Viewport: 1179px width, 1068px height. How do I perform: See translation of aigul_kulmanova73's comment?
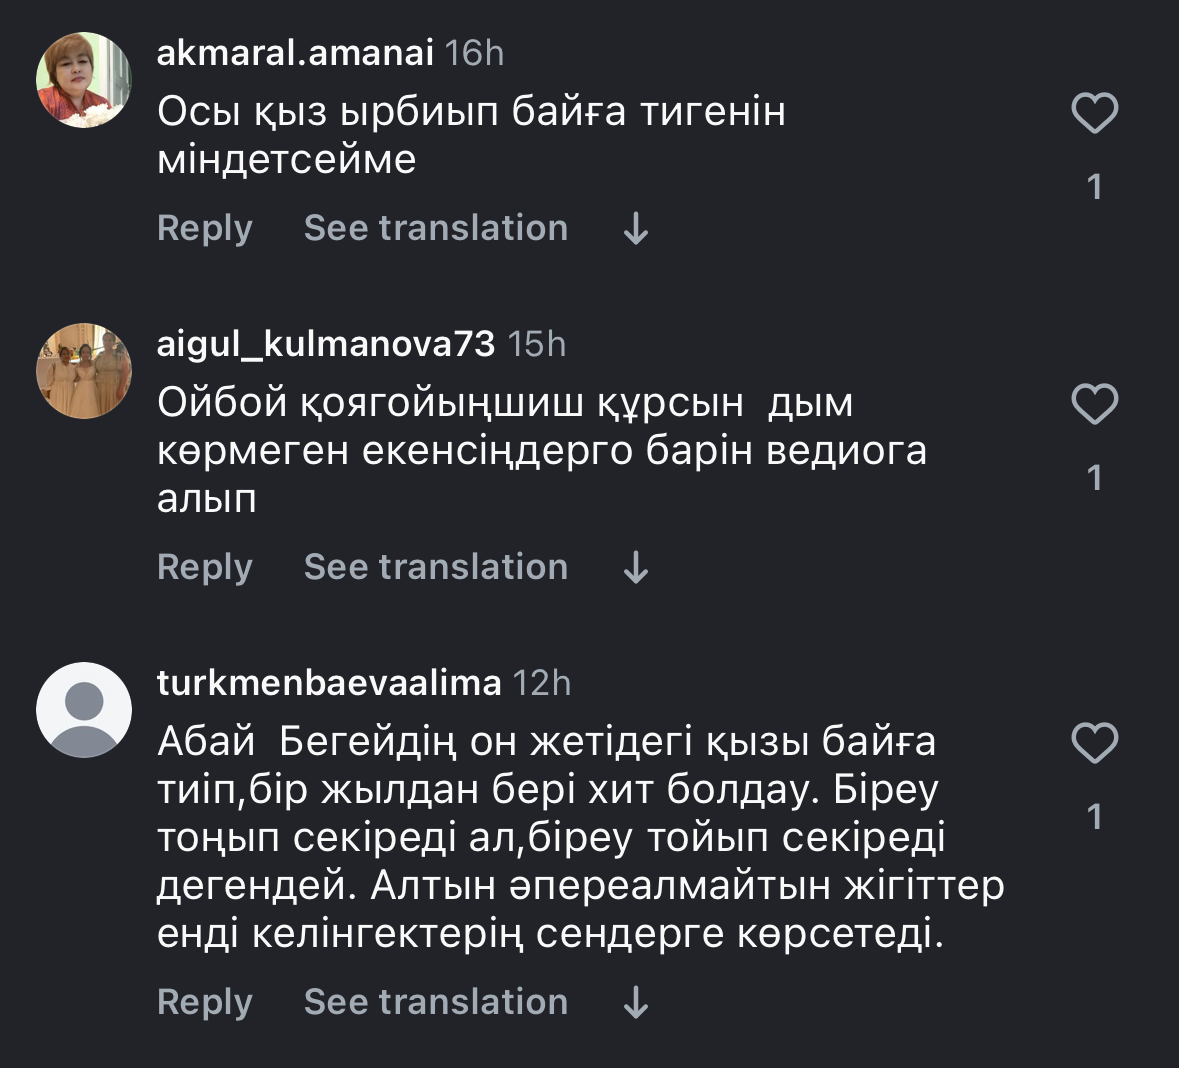click(x=436, y=567)
